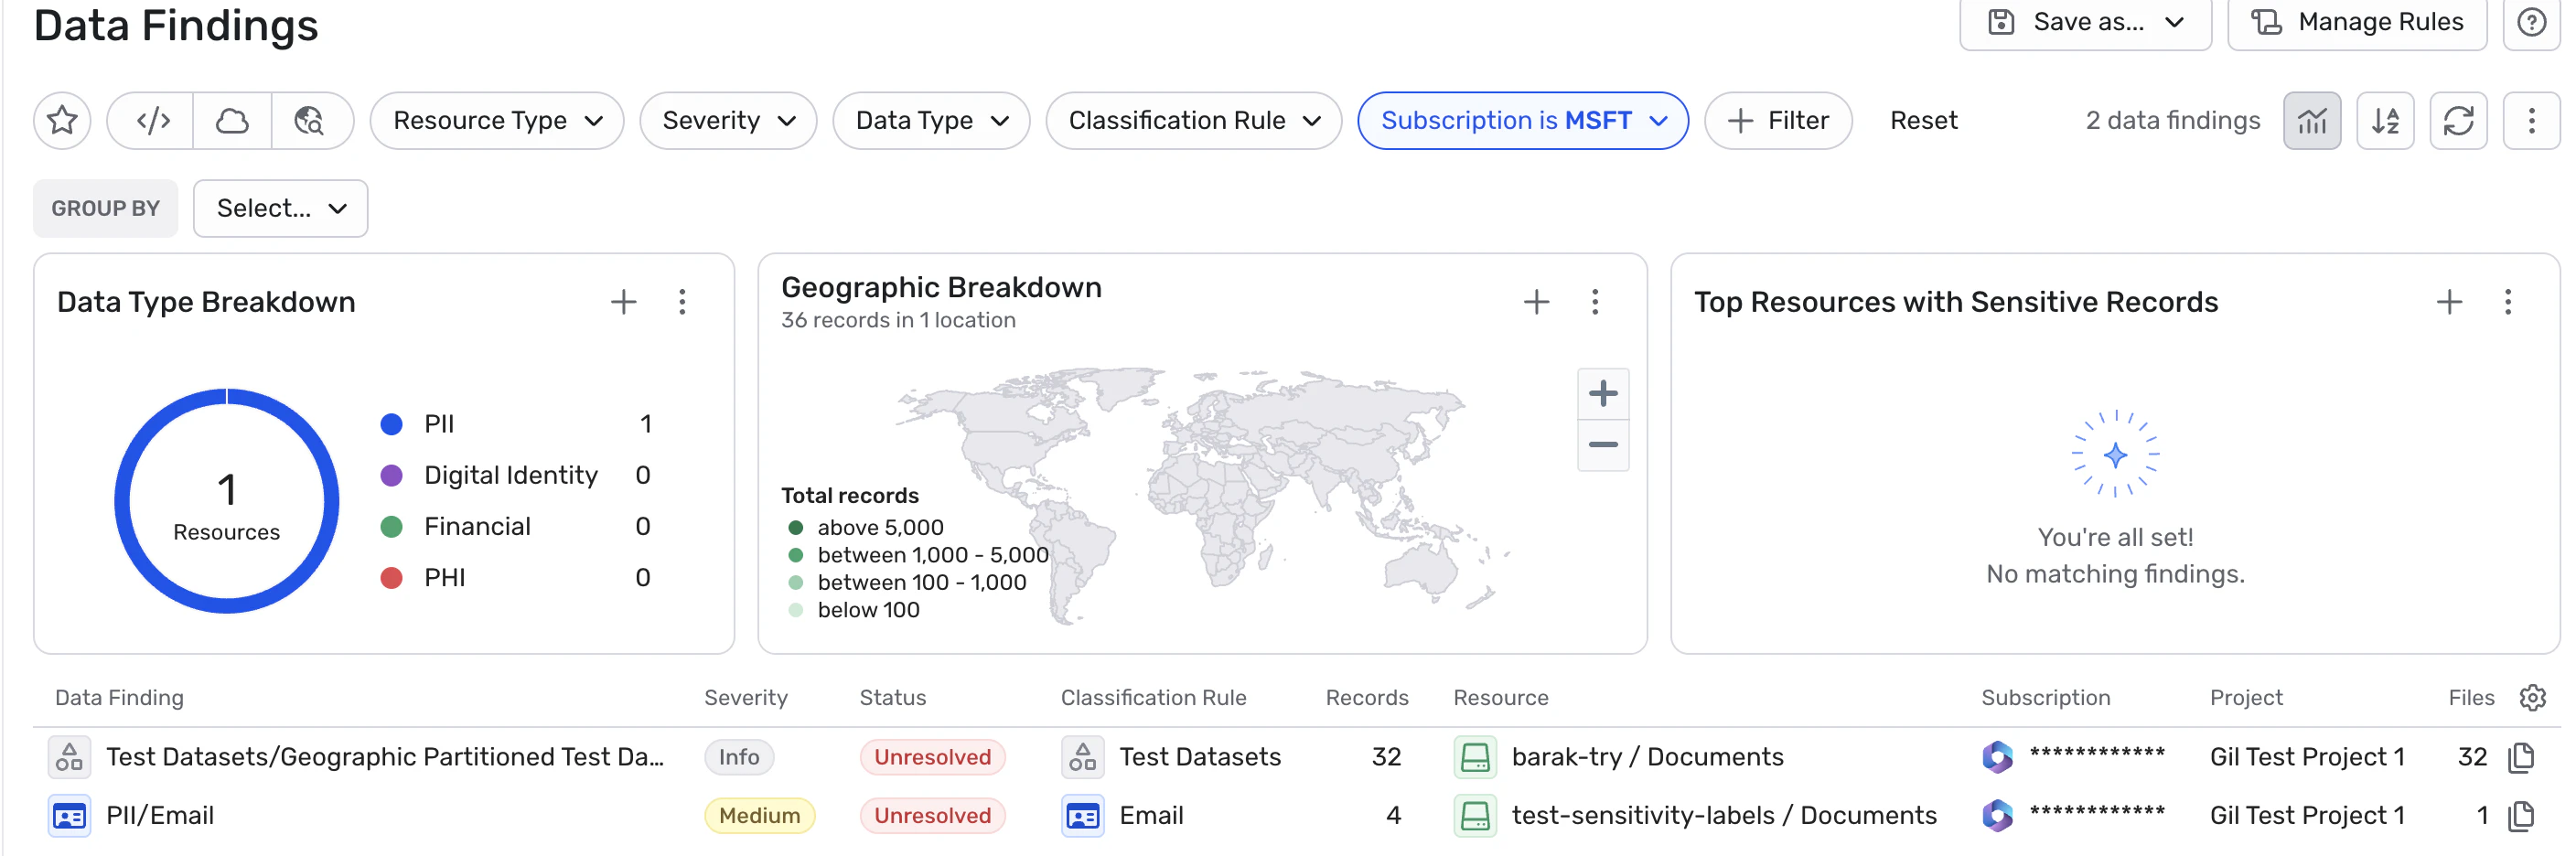
Task: Open the Resource Type dropdown
Action: click(x=497, y=121)
